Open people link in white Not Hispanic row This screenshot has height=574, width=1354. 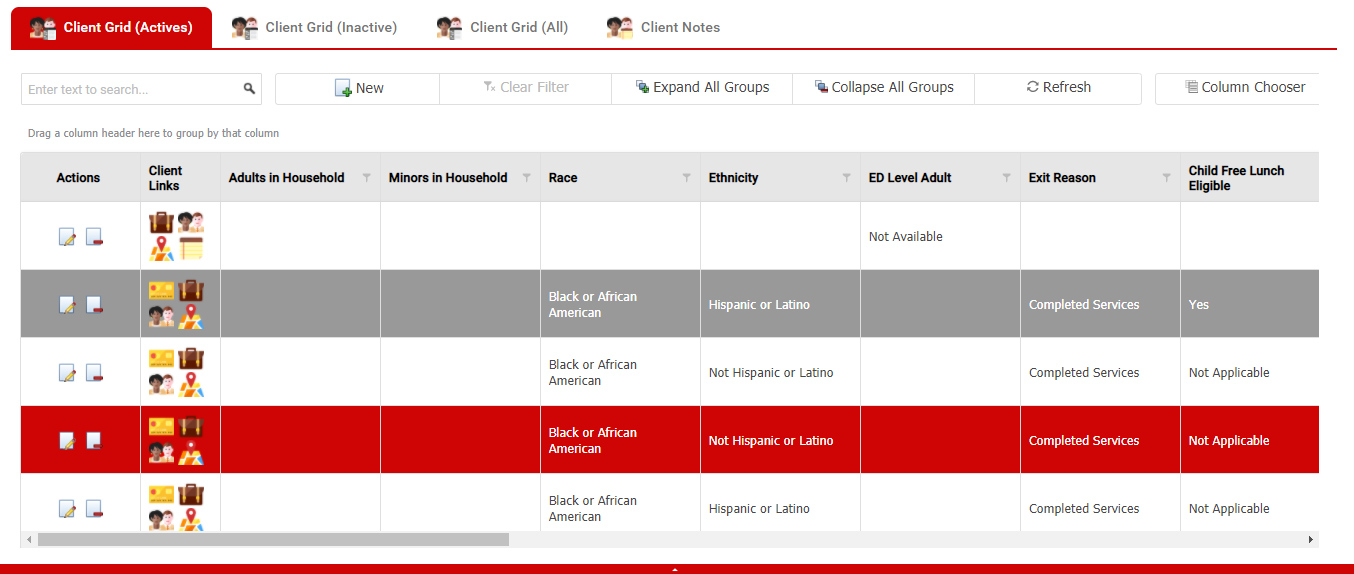pyautogui.click(x=162, y=385)
